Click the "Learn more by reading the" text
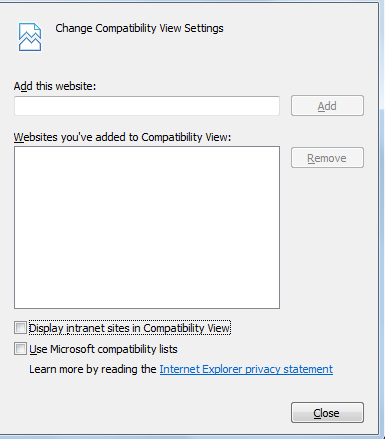Screen dimensions: 385x439 [93, 369]
